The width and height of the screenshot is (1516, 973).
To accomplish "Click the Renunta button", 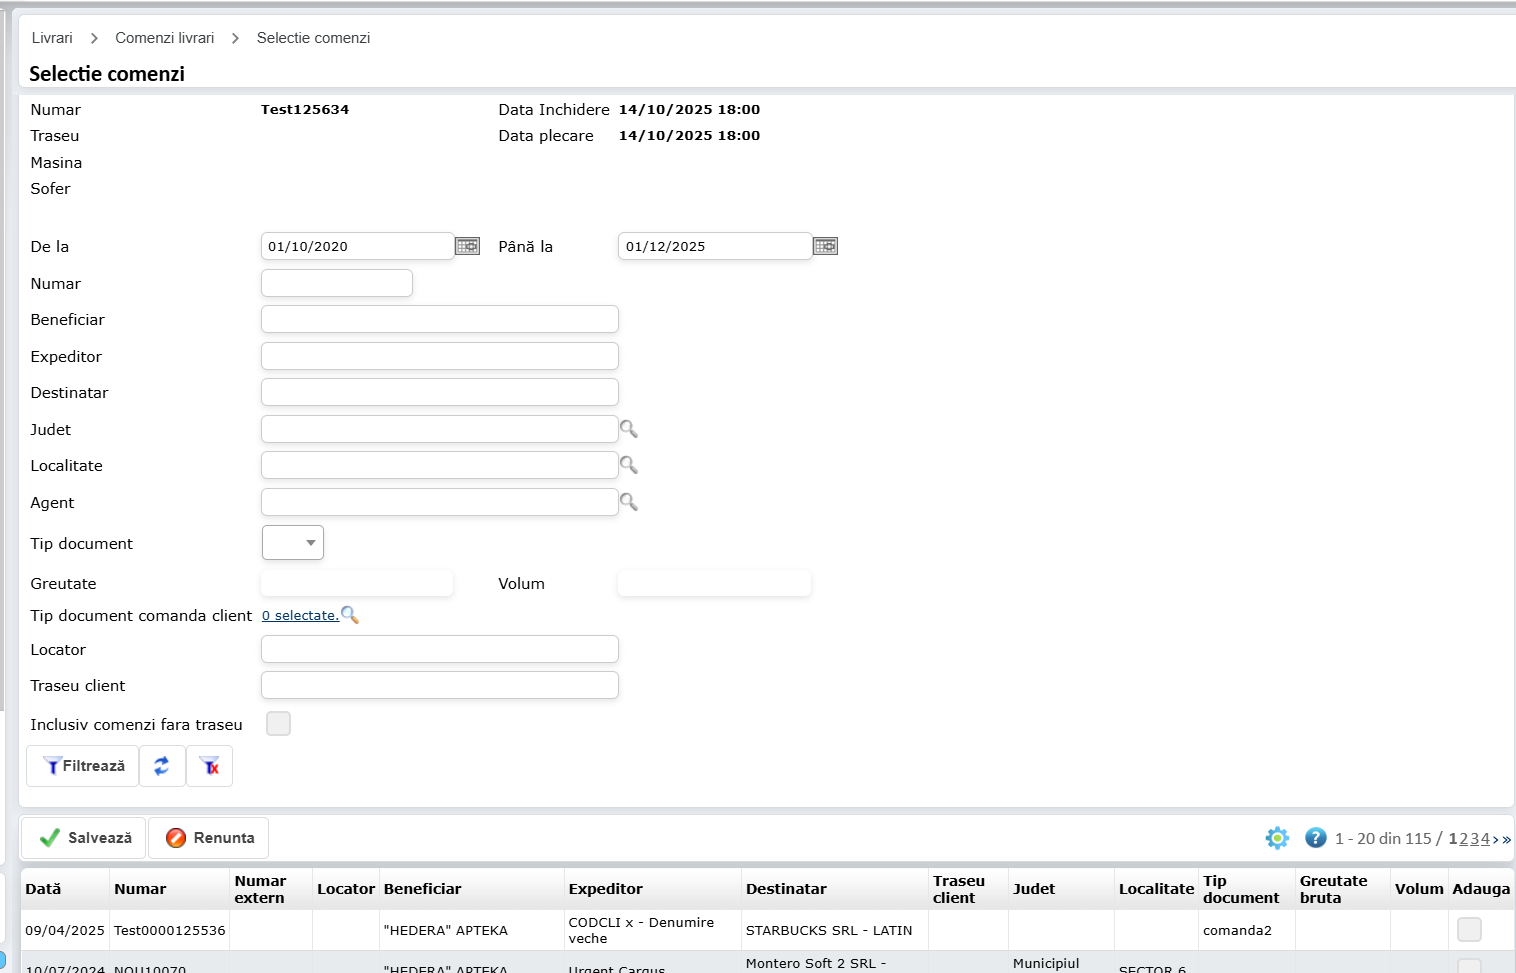I will pyautogui.click(x=209, y=838).
